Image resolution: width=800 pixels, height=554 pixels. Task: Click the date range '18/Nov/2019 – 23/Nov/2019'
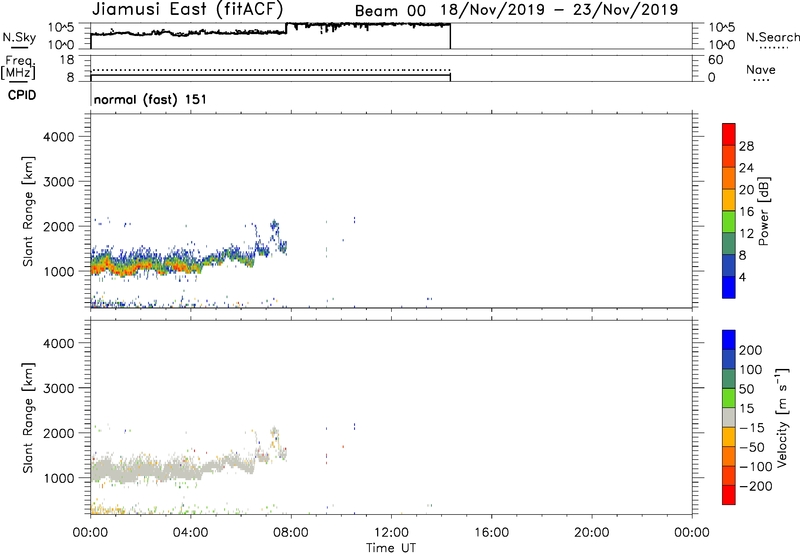click(x=559, y=10)
